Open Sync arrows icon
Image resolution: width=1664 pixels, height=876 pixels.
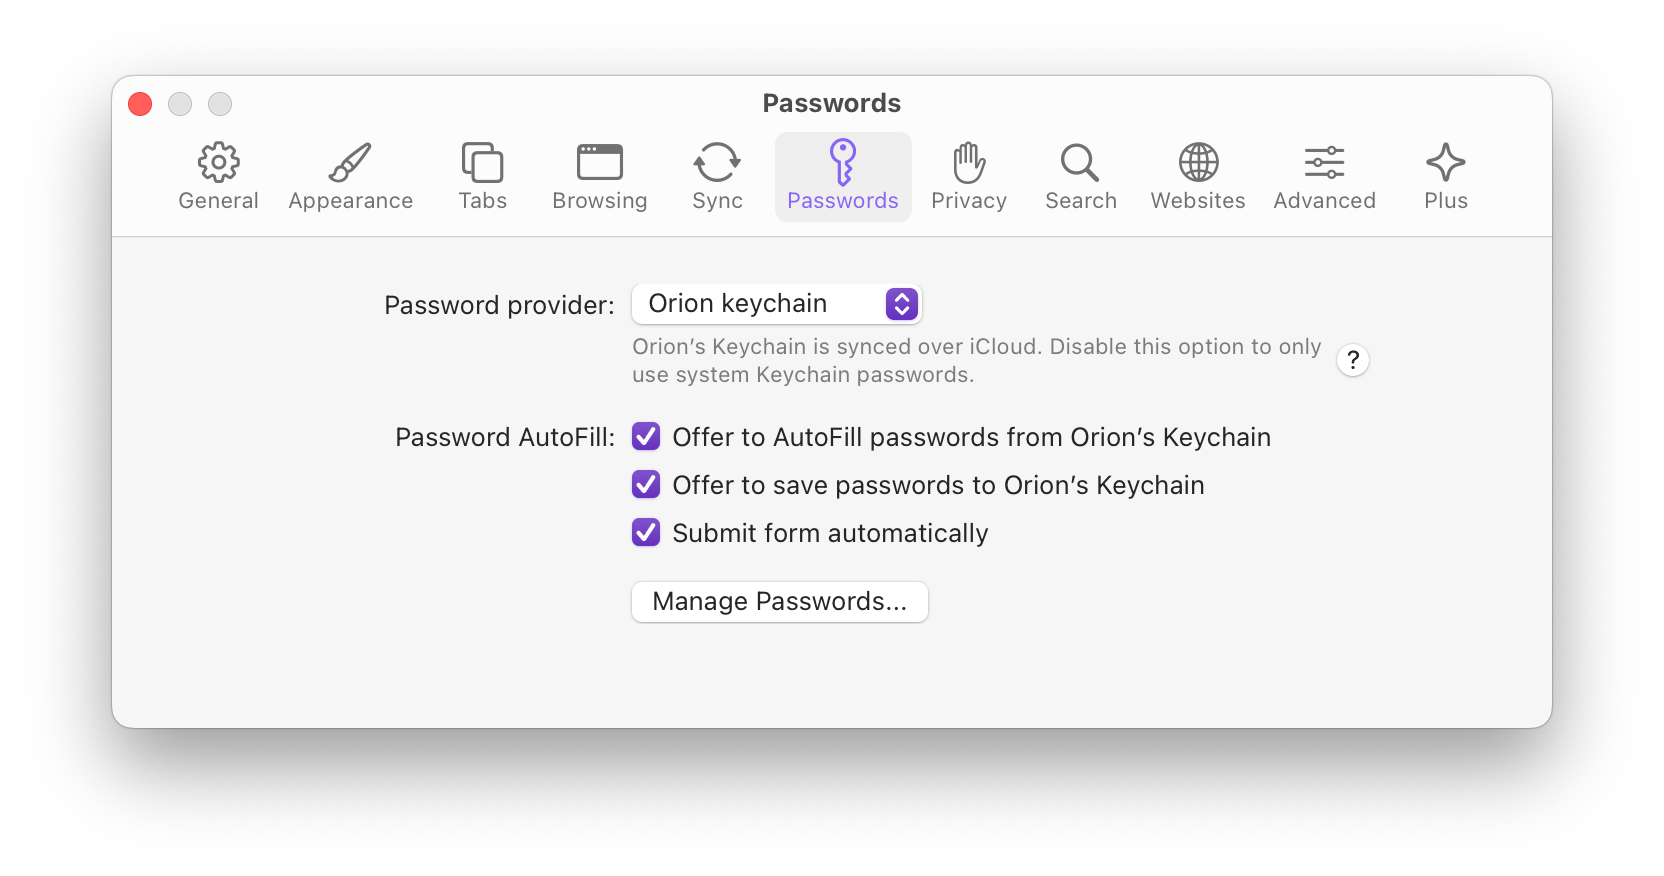717,163
